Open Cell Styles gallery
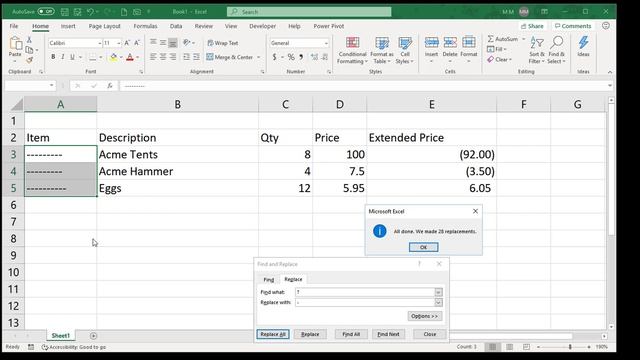 pos(404,50)
